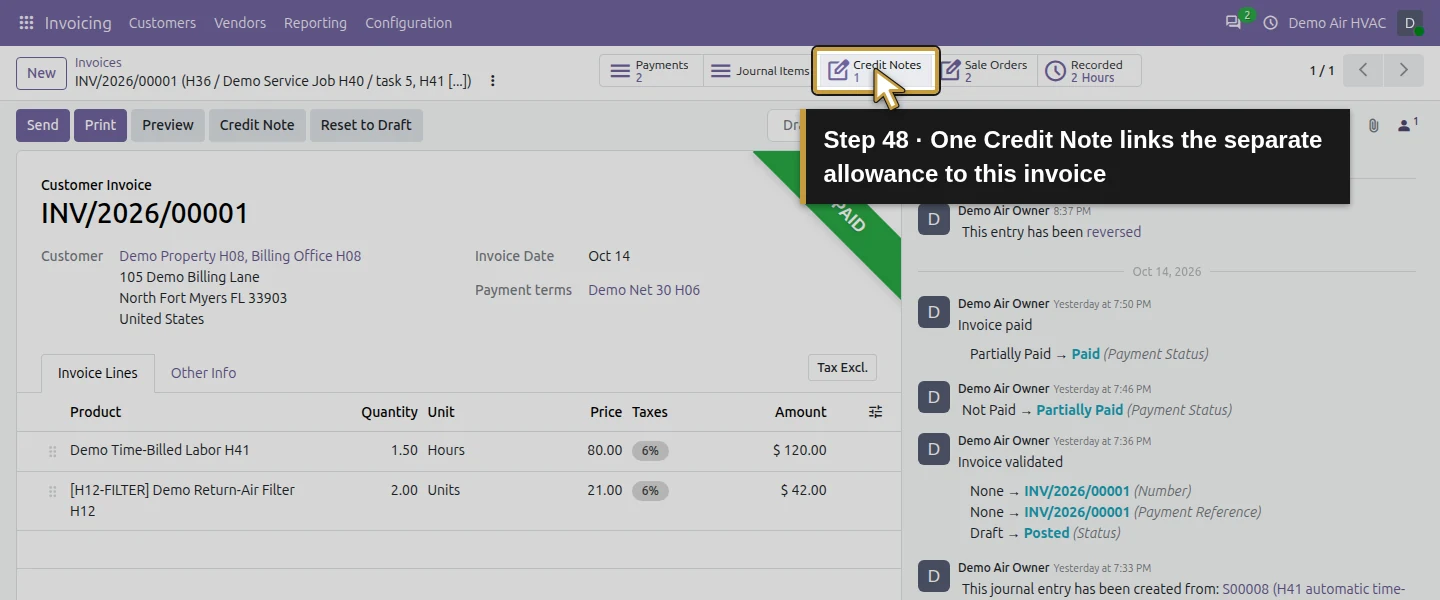
Task: Click avatar beside Invoice paid message
Action: coord(934,312)
